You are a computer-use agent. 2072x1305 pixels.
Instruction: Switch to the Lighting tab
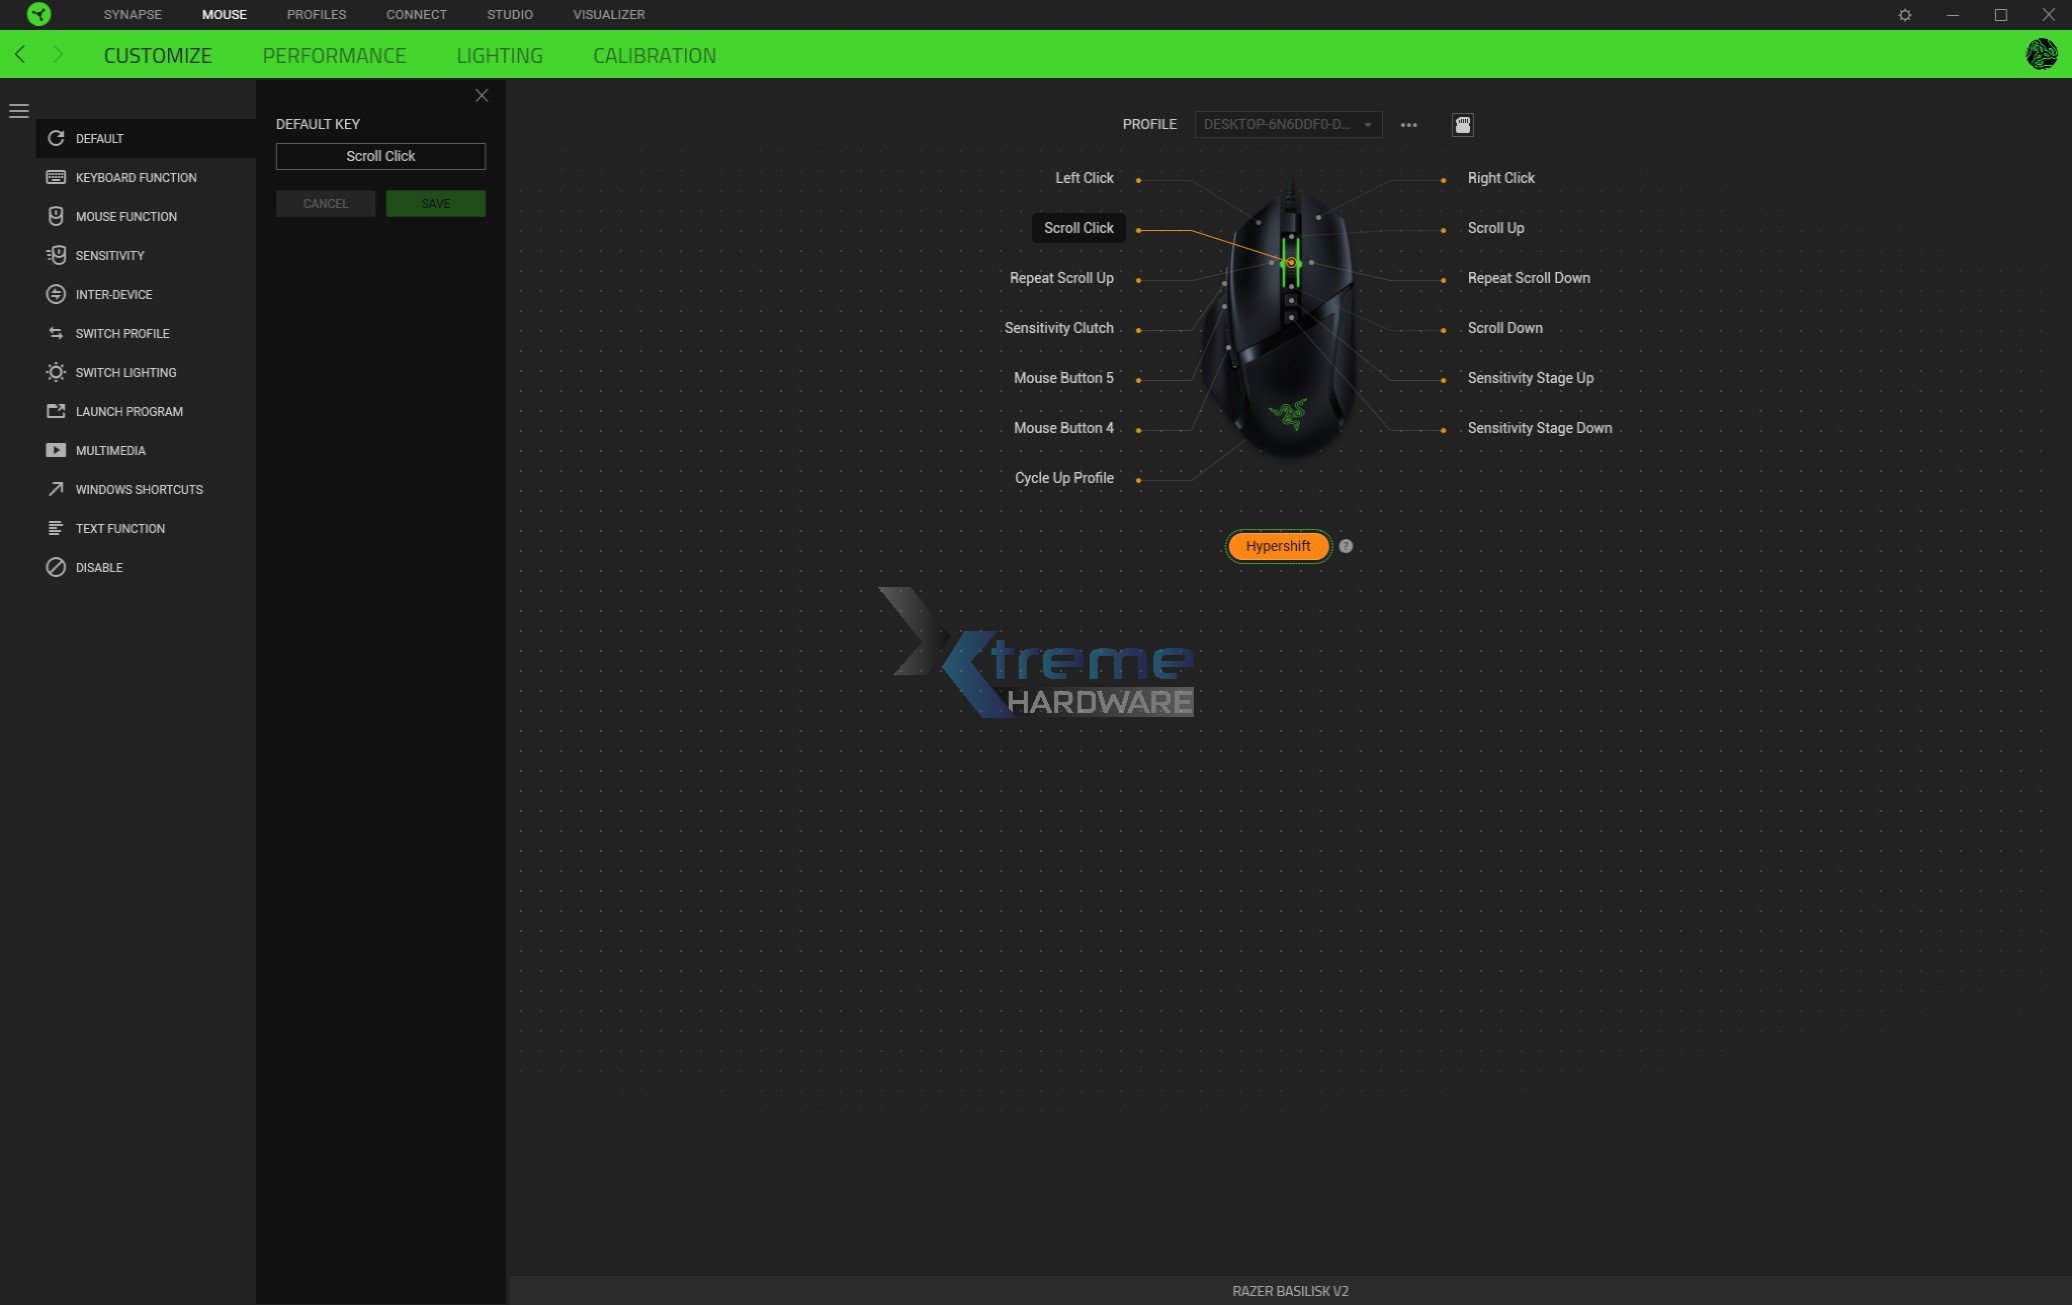(498, 55)
